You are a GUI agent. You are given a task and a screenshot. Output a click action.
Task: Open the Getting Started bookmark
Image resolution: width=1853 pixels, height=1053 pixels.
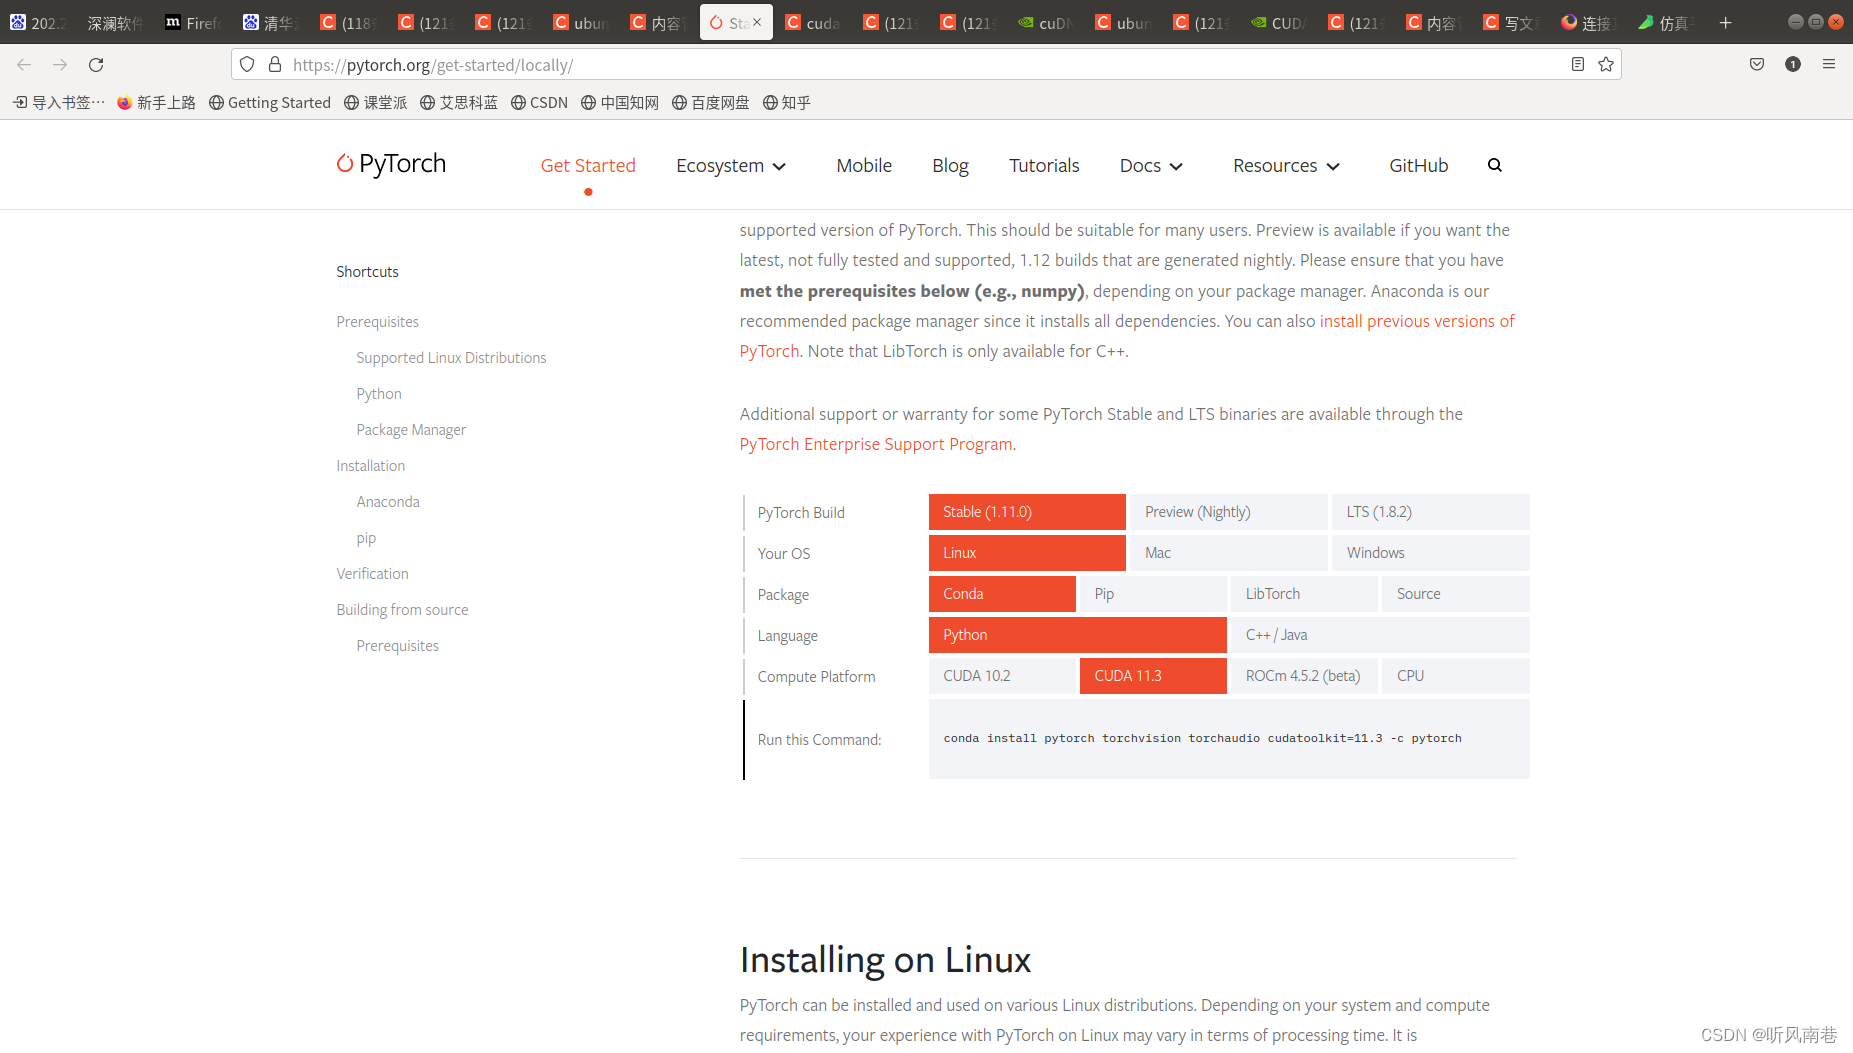pyautogui.click(x=270, y=102)
